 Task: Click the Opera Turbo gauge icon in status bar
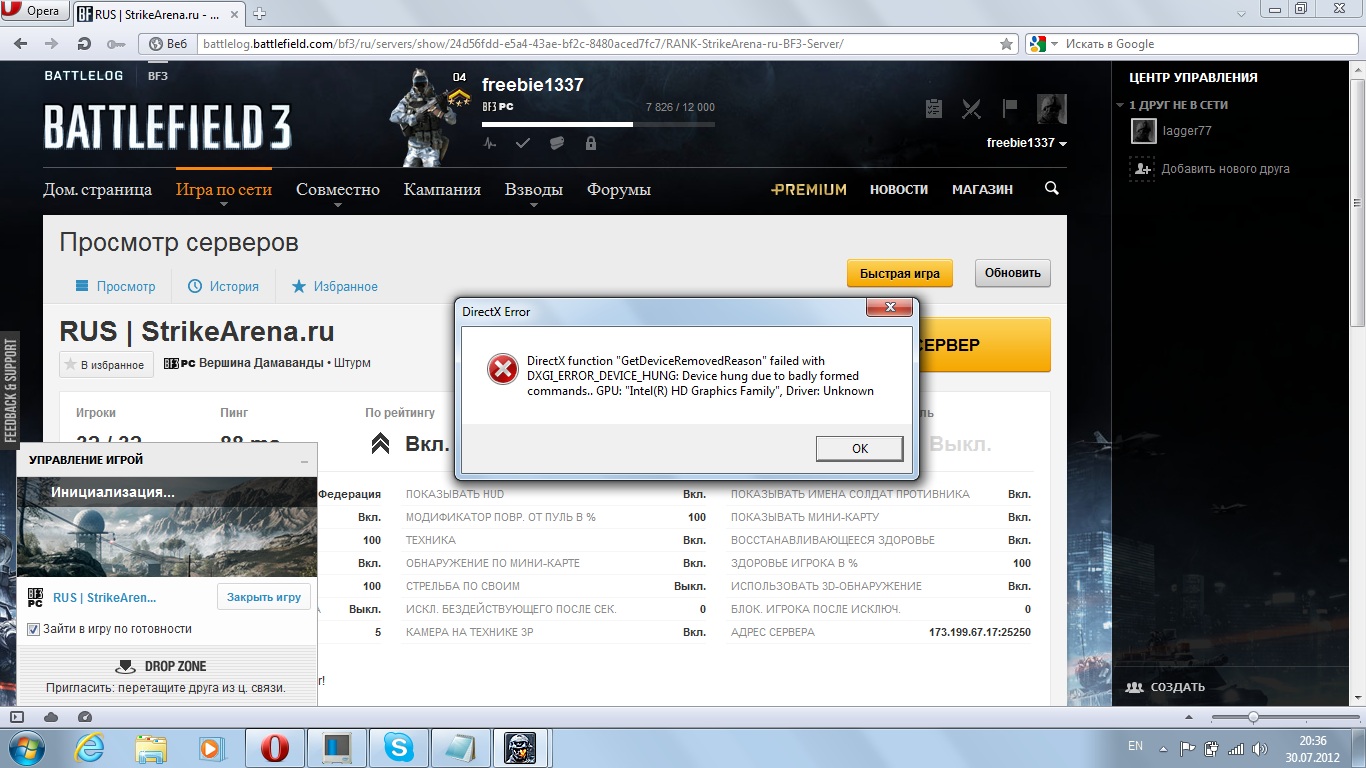(84, 717)
